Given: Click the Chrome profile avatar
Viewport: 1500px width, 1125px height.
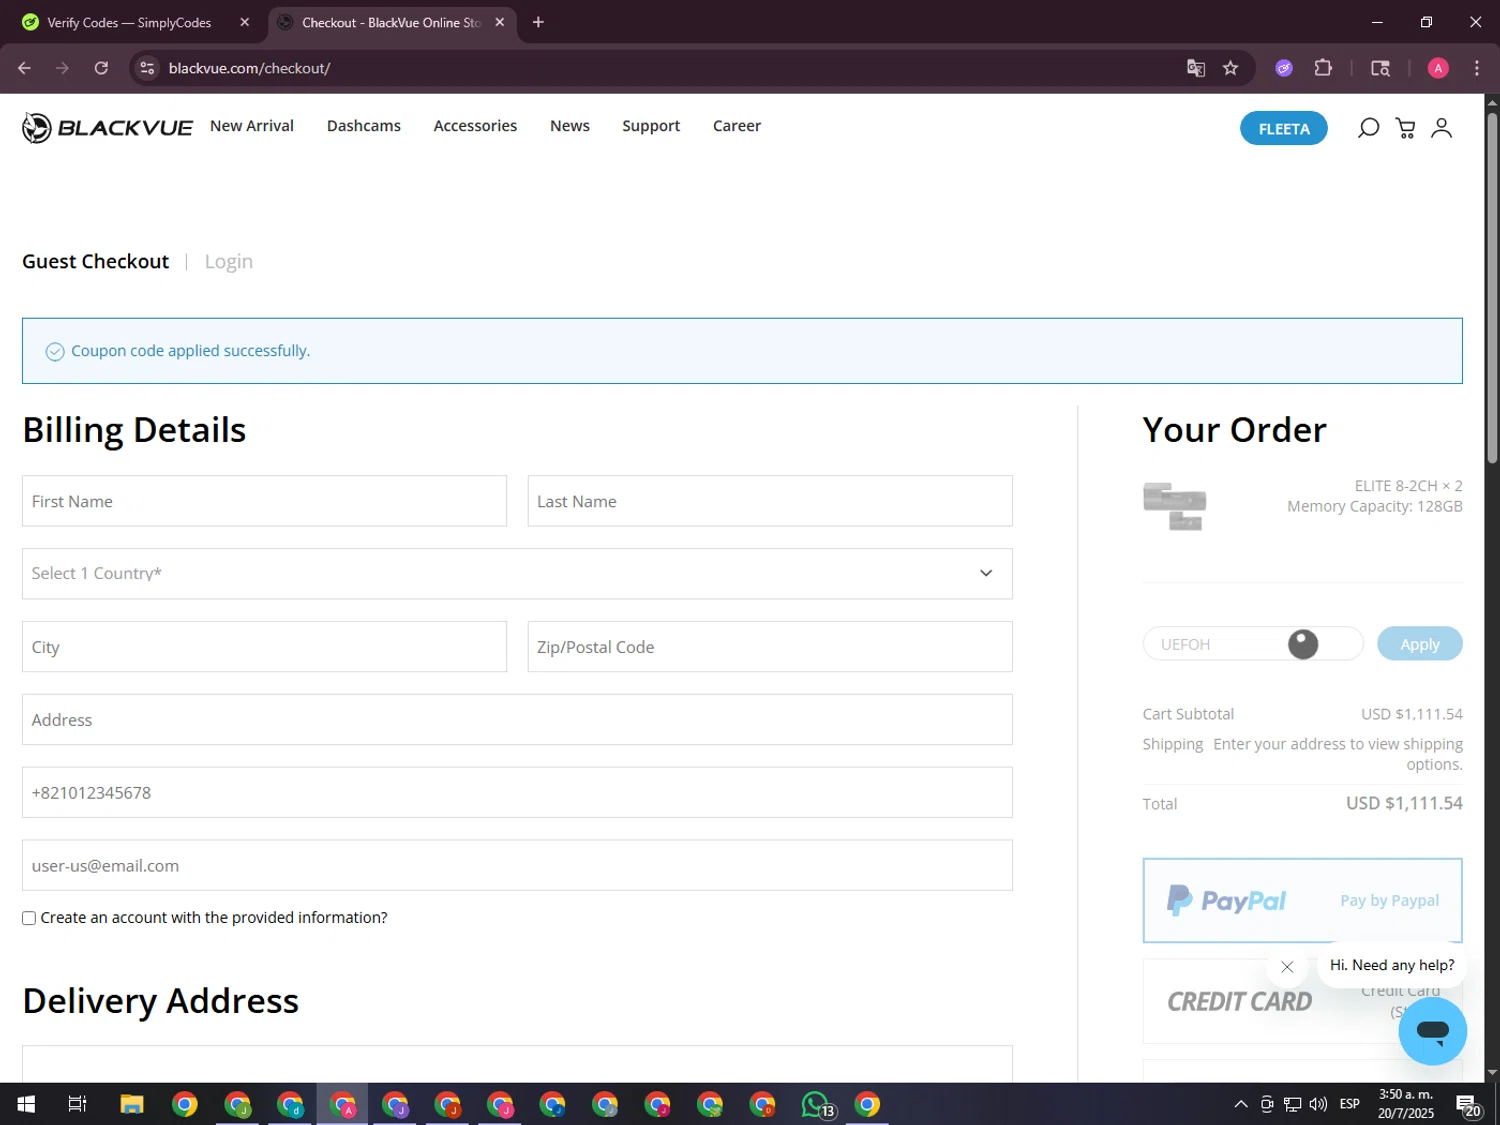Looking at the screenshot, I should [1438, 68].
